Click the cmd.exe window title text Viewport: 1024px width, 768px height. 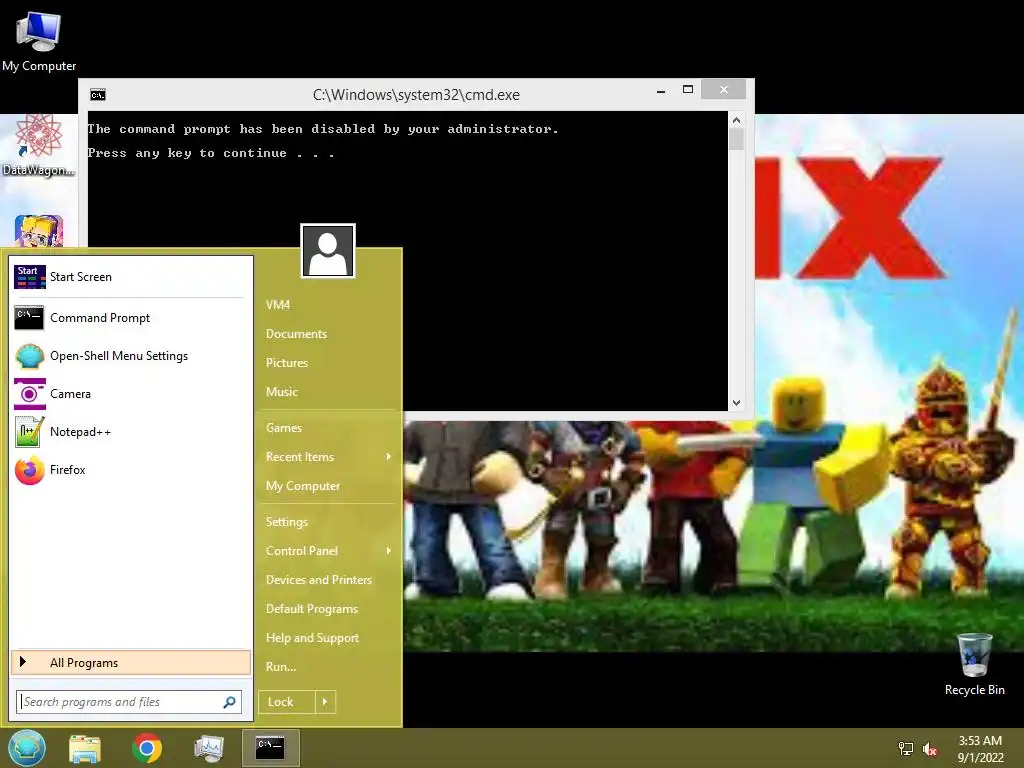tap(416, 95)
